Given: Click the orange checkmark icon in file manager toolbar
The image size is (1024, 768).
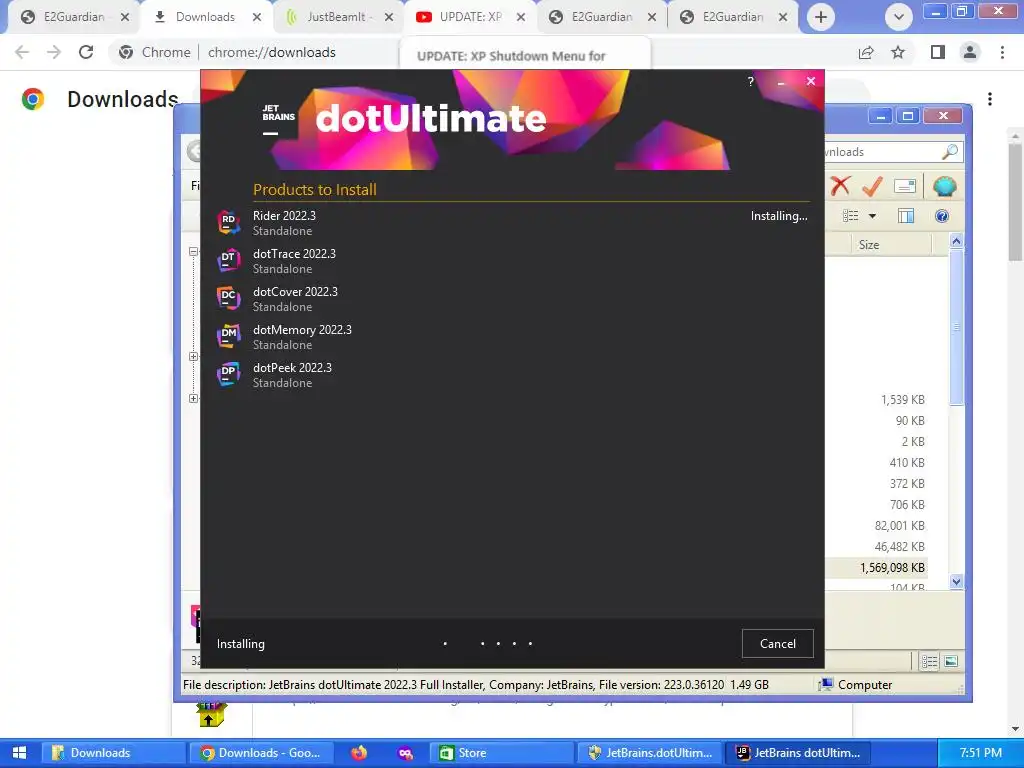Looking at the screenshot, I should click(x=872, y=186).
